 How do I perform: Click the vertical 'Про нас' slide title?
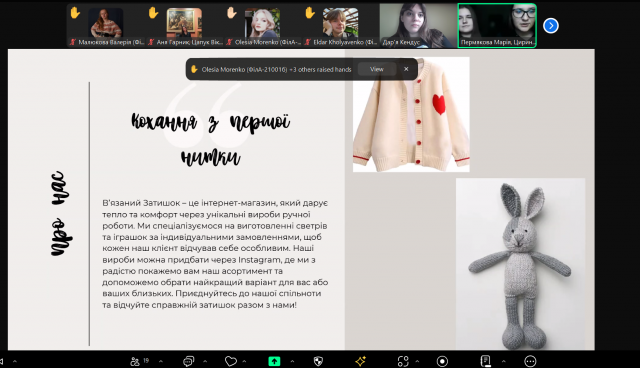tap(61, 214)
